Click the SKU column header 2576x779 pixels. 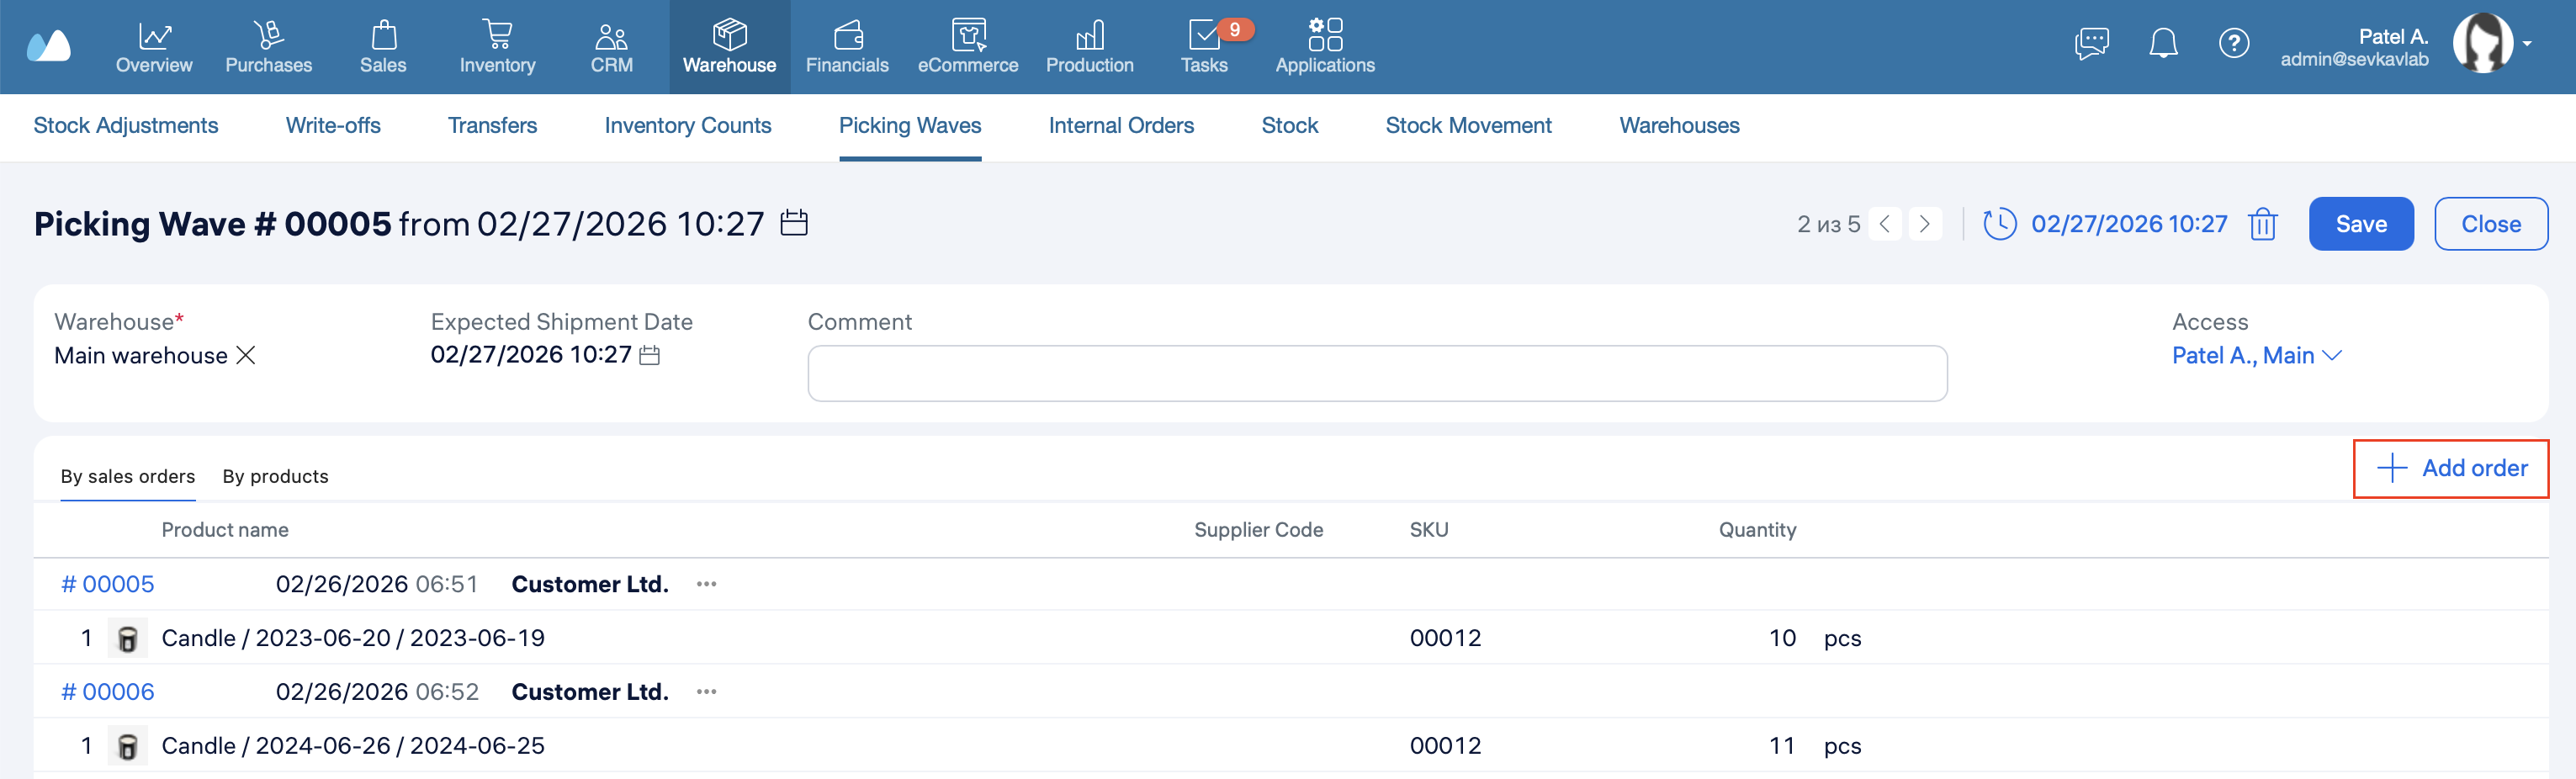(x=1428, y=530)
